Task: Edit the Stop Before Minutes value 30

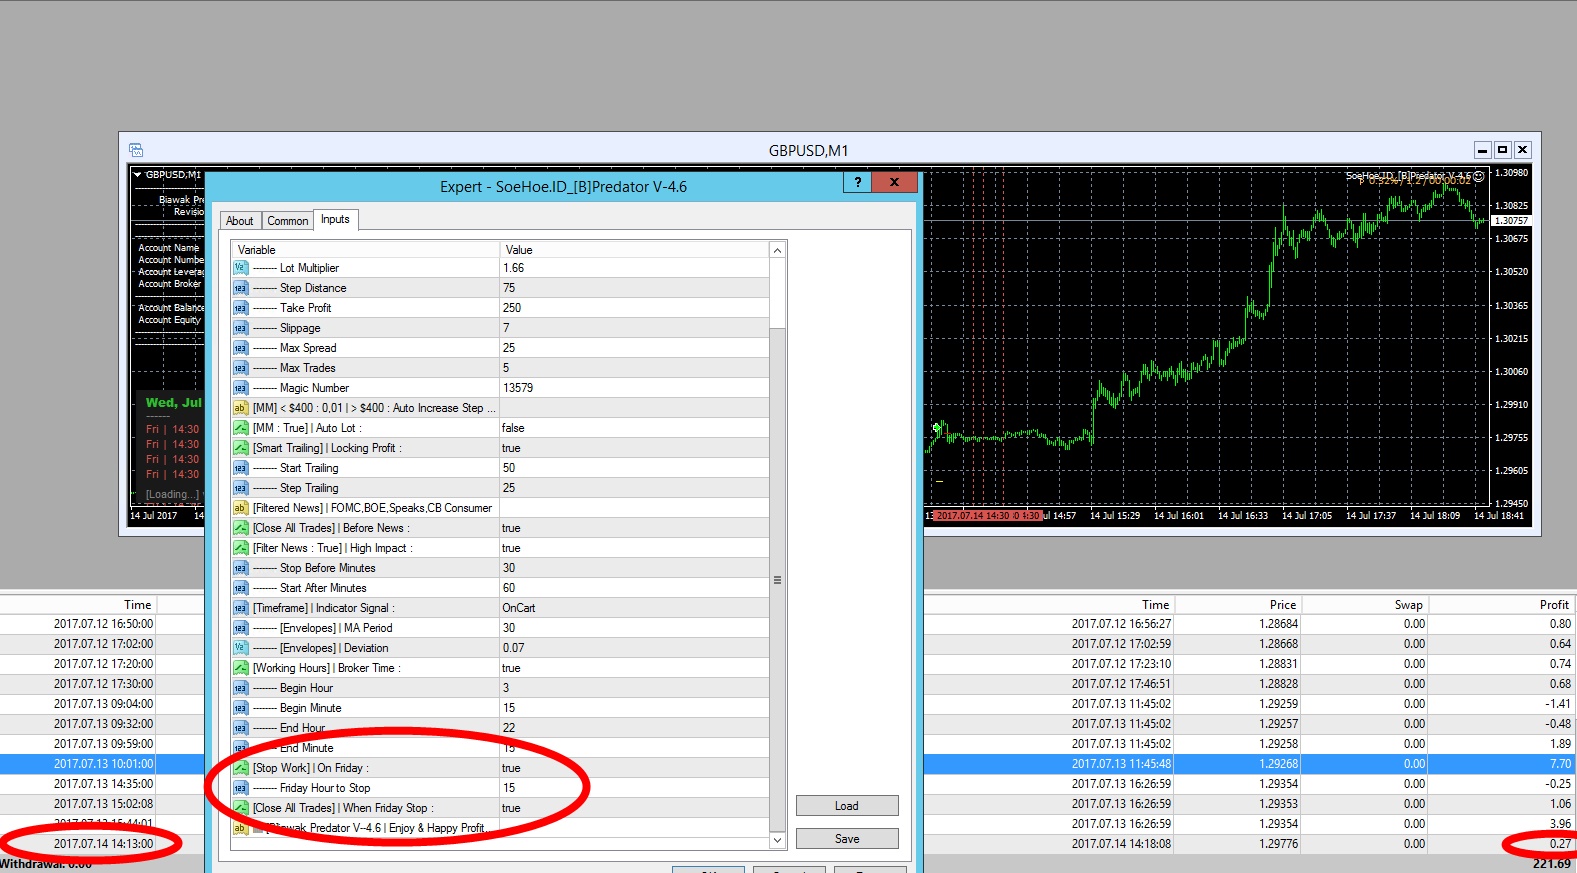Action: coord(634,568)
